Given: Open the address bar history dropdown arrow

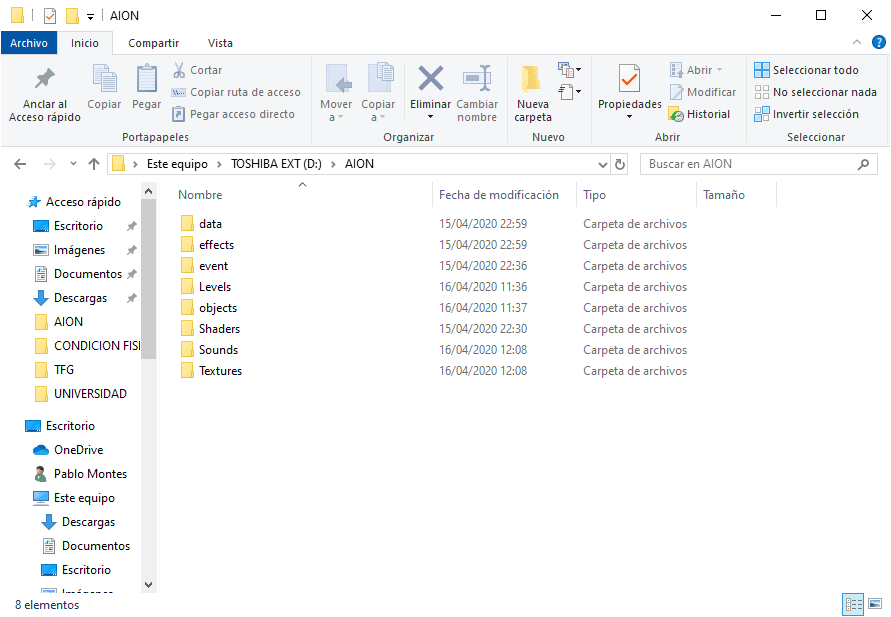Looking at the screenshot, I should point(602,164).
